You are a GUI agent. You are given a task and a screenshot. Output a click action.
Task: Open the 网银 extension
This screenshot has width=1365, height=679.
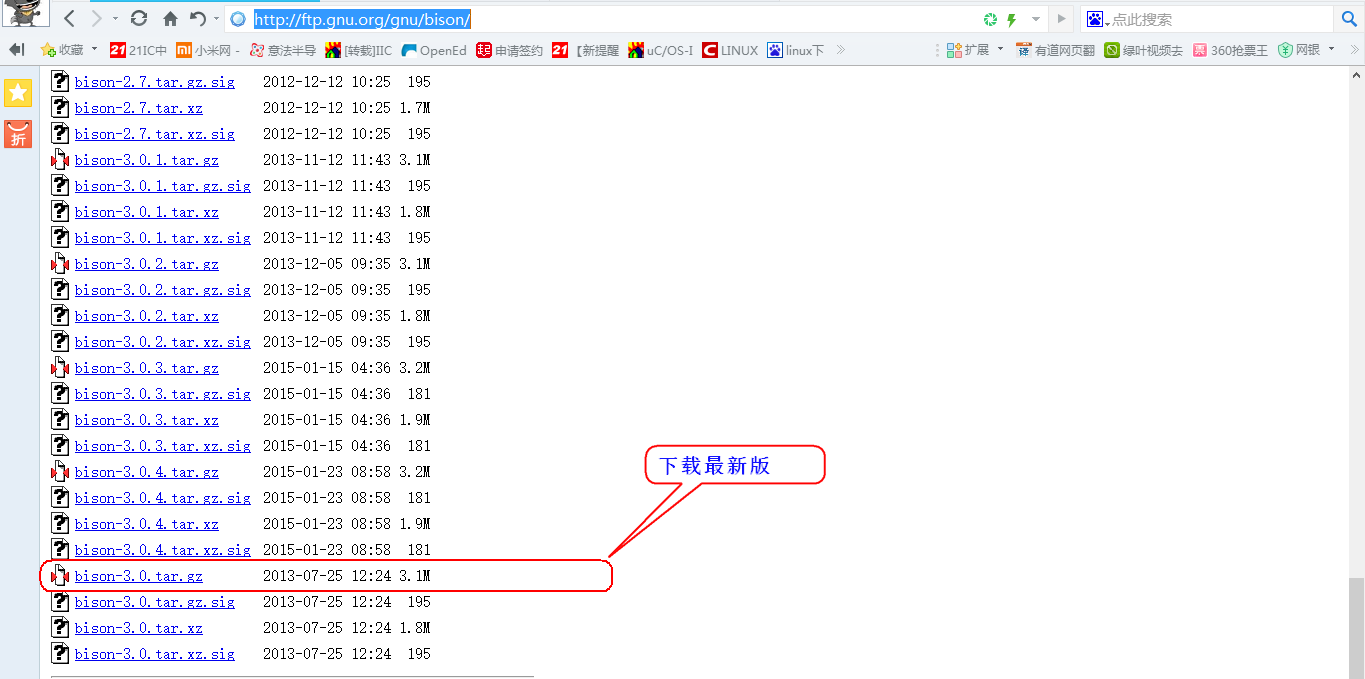1298,50
